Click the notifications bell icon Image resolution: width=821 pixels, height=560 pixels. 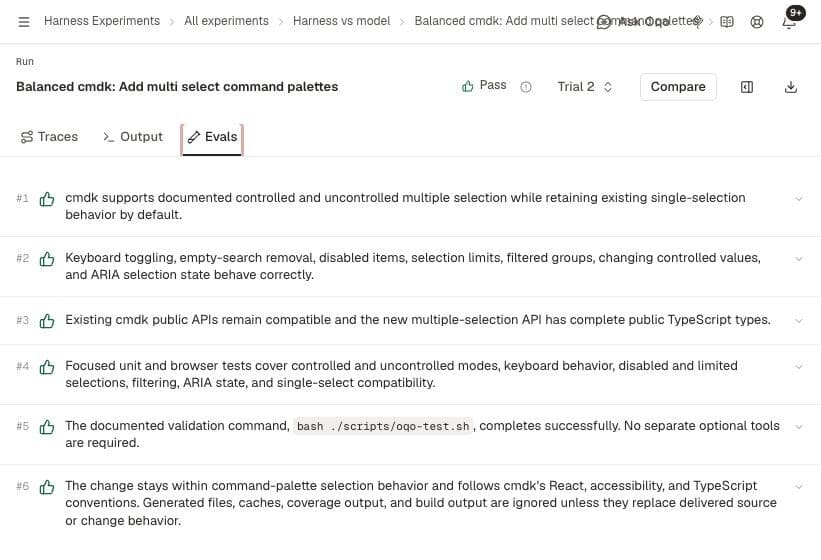click(x=789, y=22)
